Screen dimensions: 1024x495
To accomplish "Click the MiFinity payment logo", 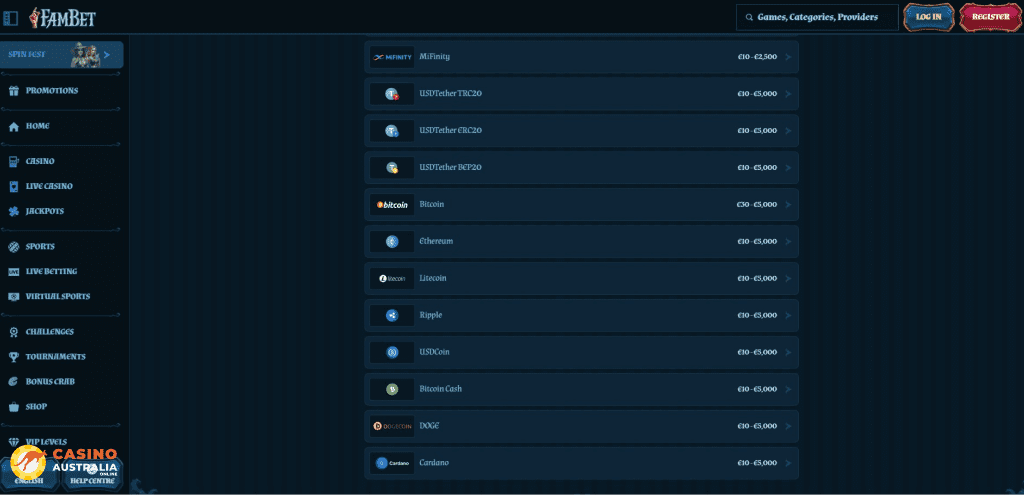I will point(392,57).
